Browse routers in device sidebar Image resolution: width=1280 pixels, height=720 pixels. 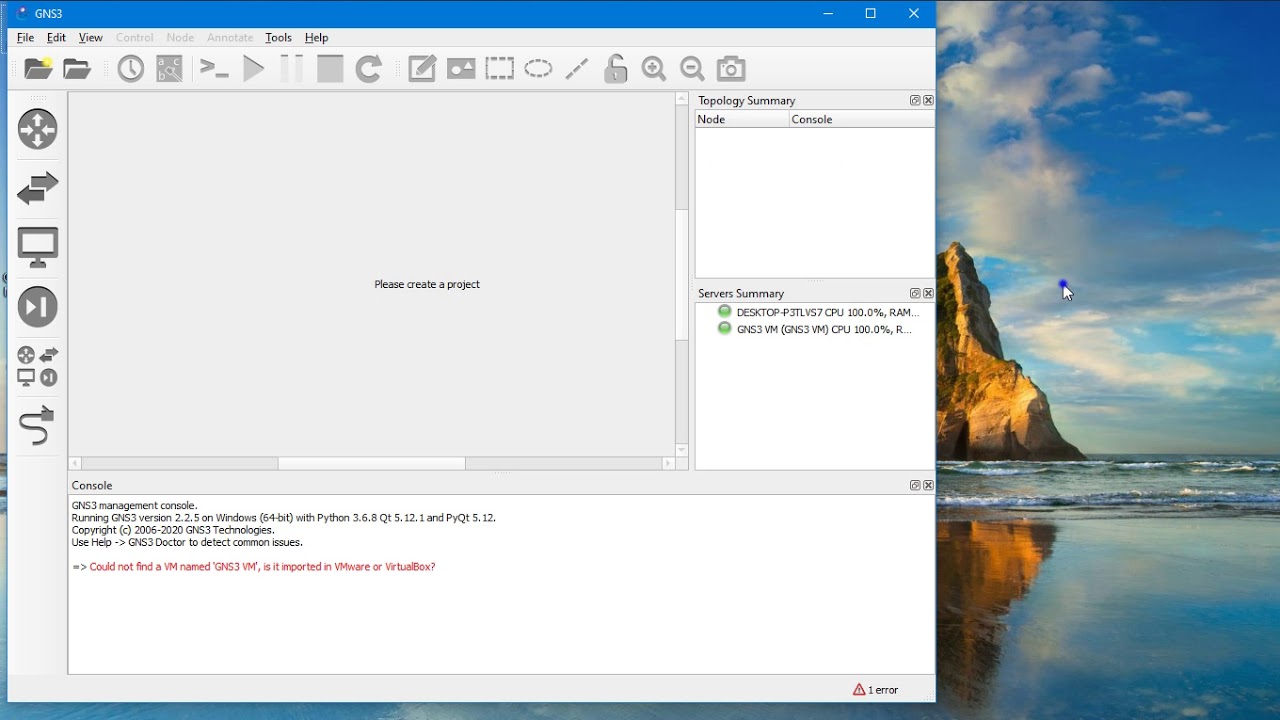38,129
